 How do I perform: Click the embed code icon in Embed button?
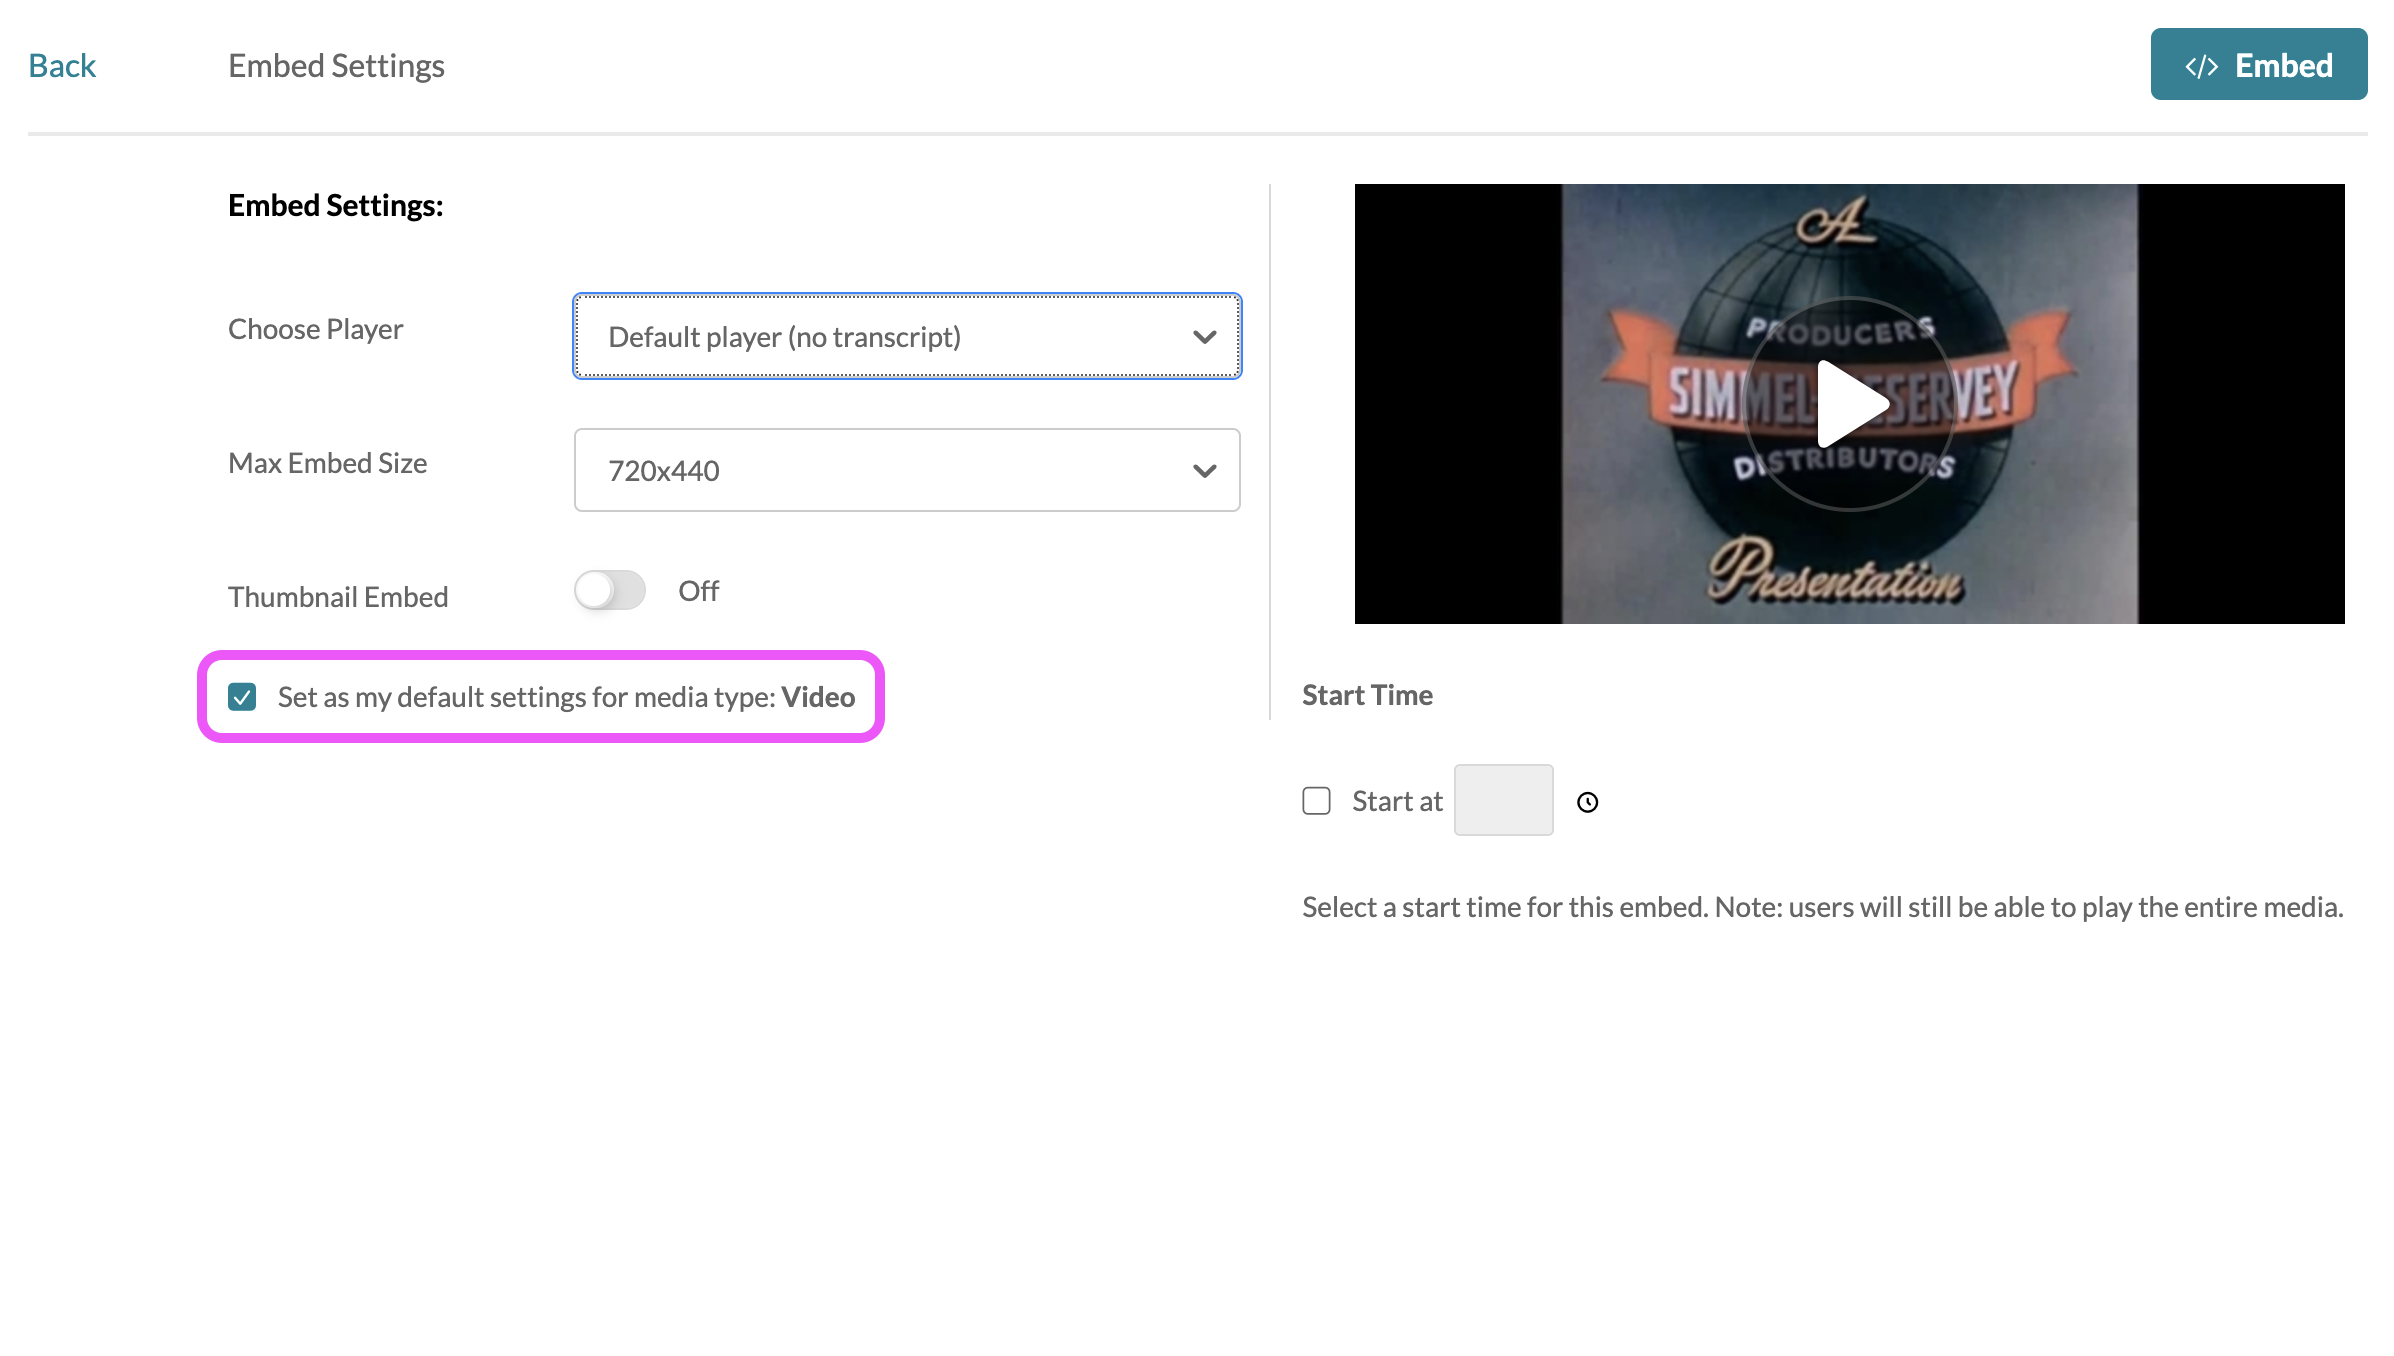coord(2201,66)
